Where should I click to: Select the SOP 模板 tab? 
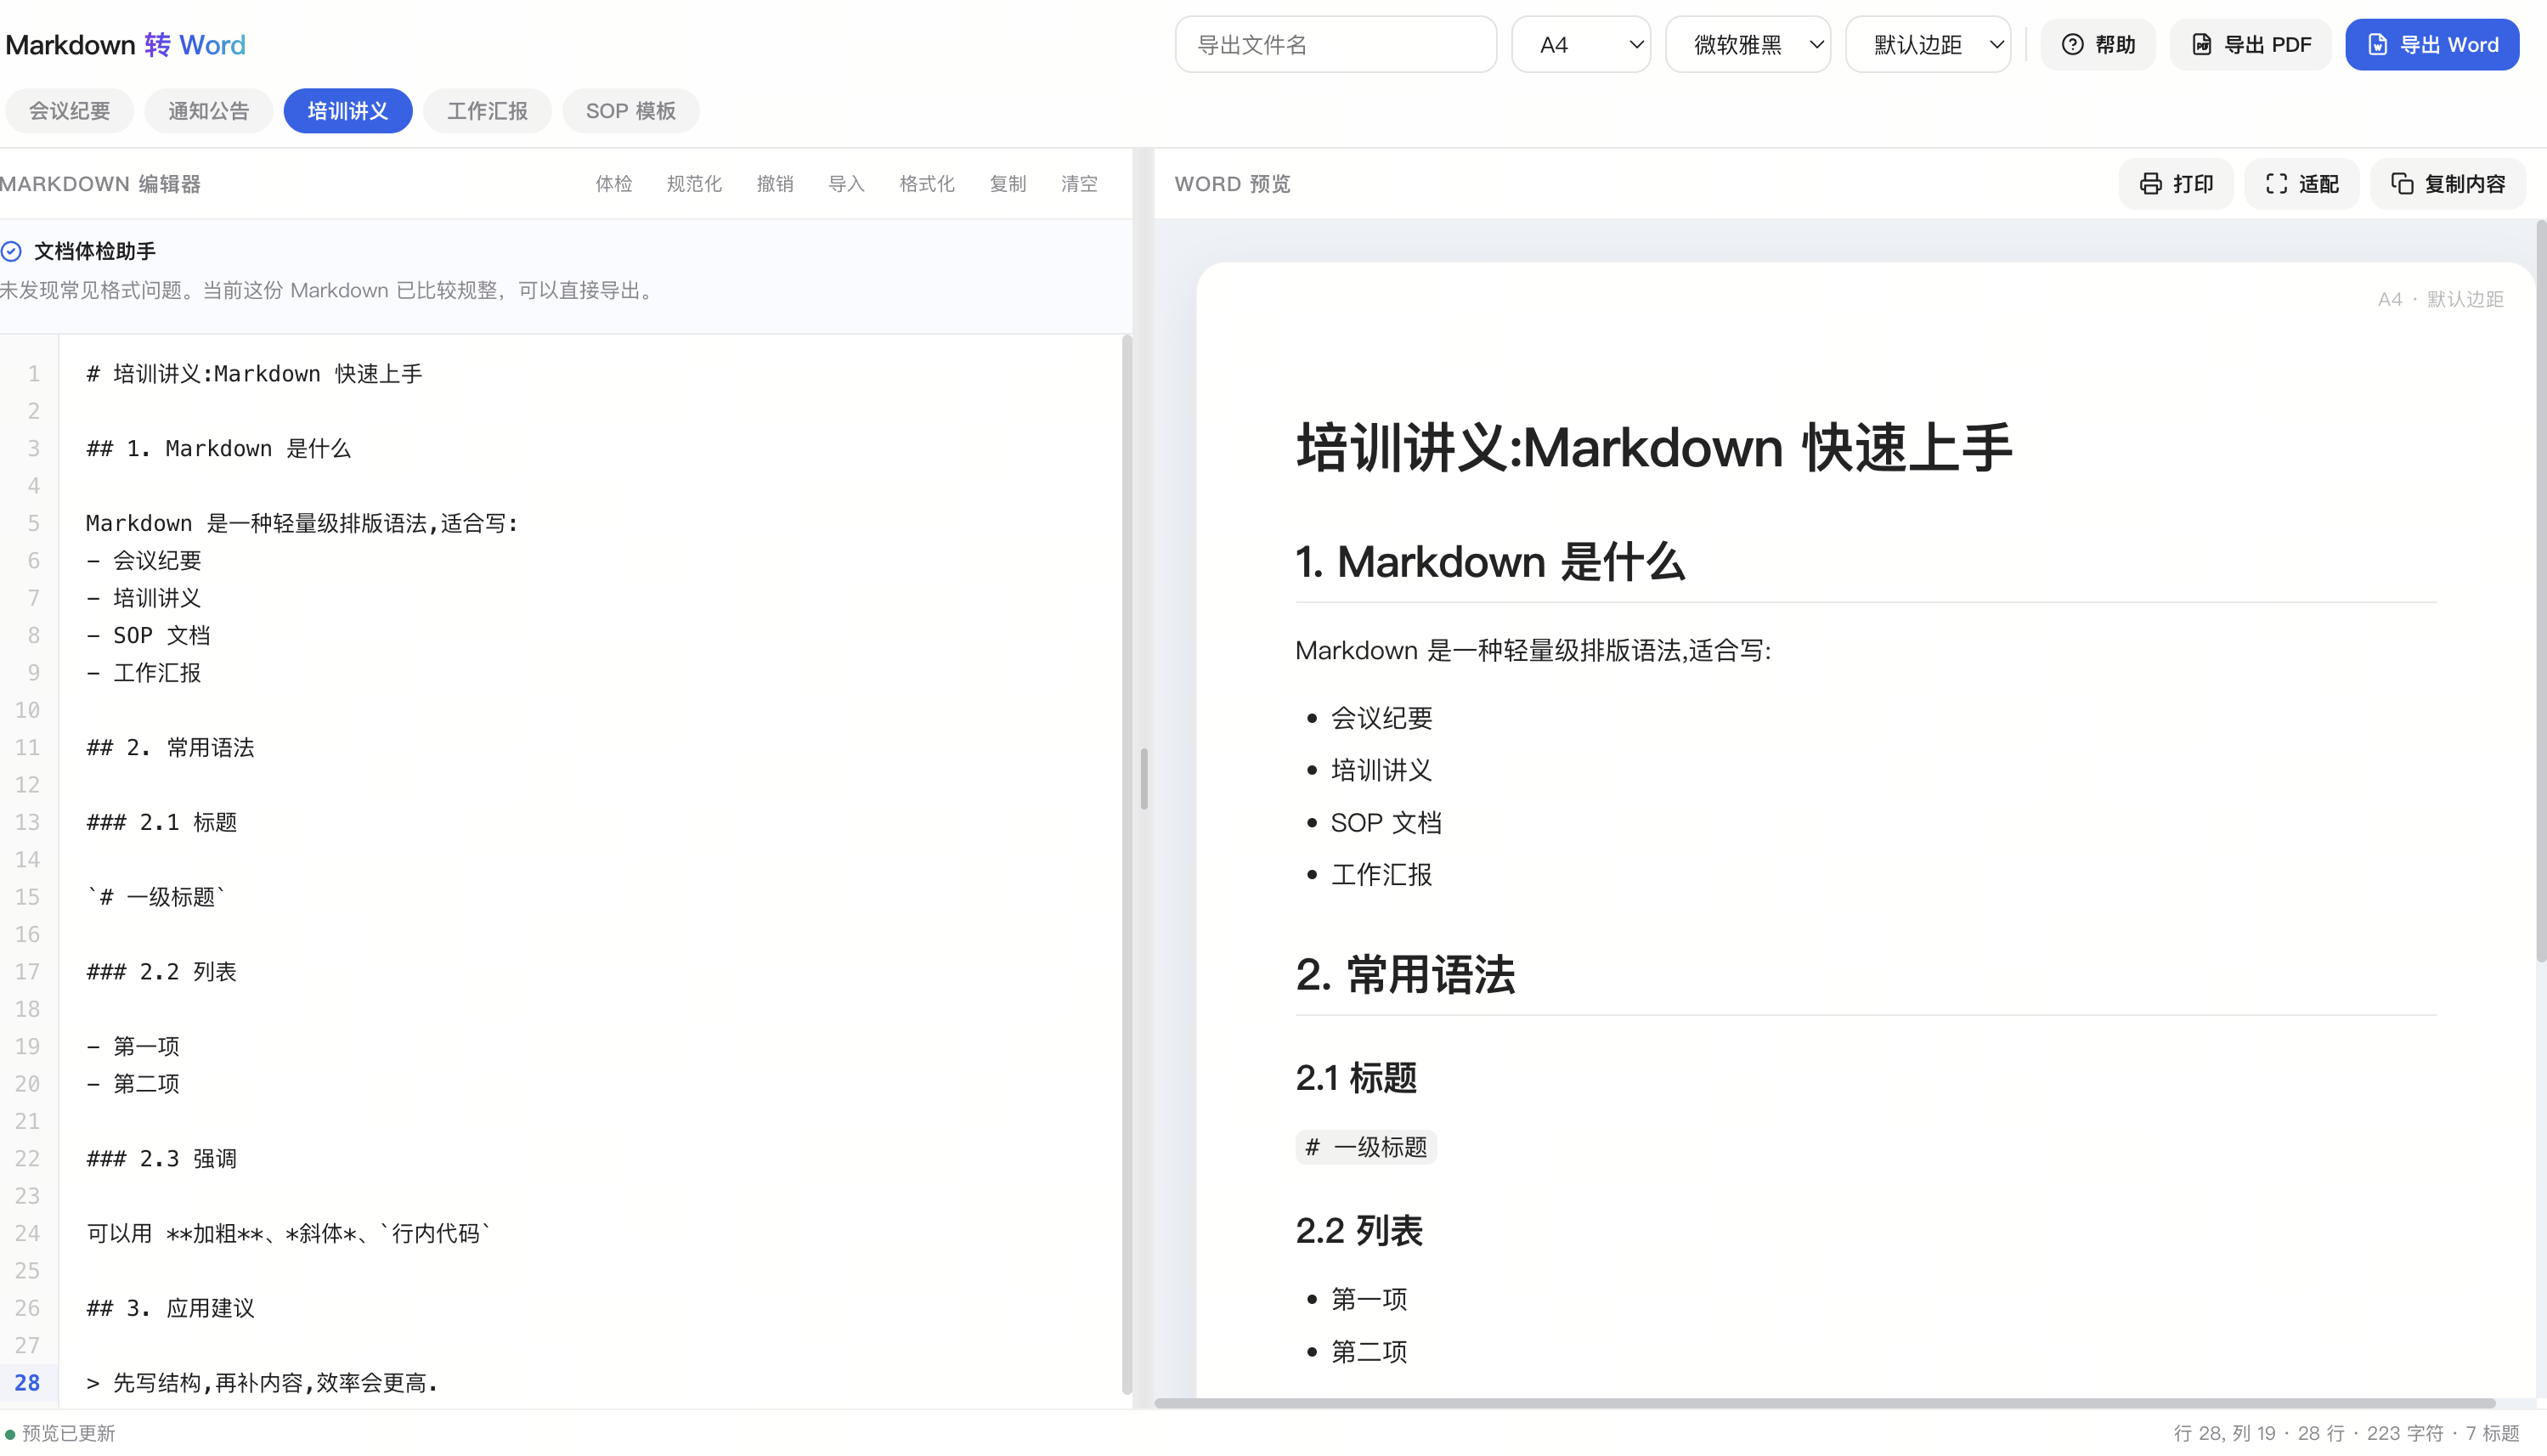coord(630,111)
